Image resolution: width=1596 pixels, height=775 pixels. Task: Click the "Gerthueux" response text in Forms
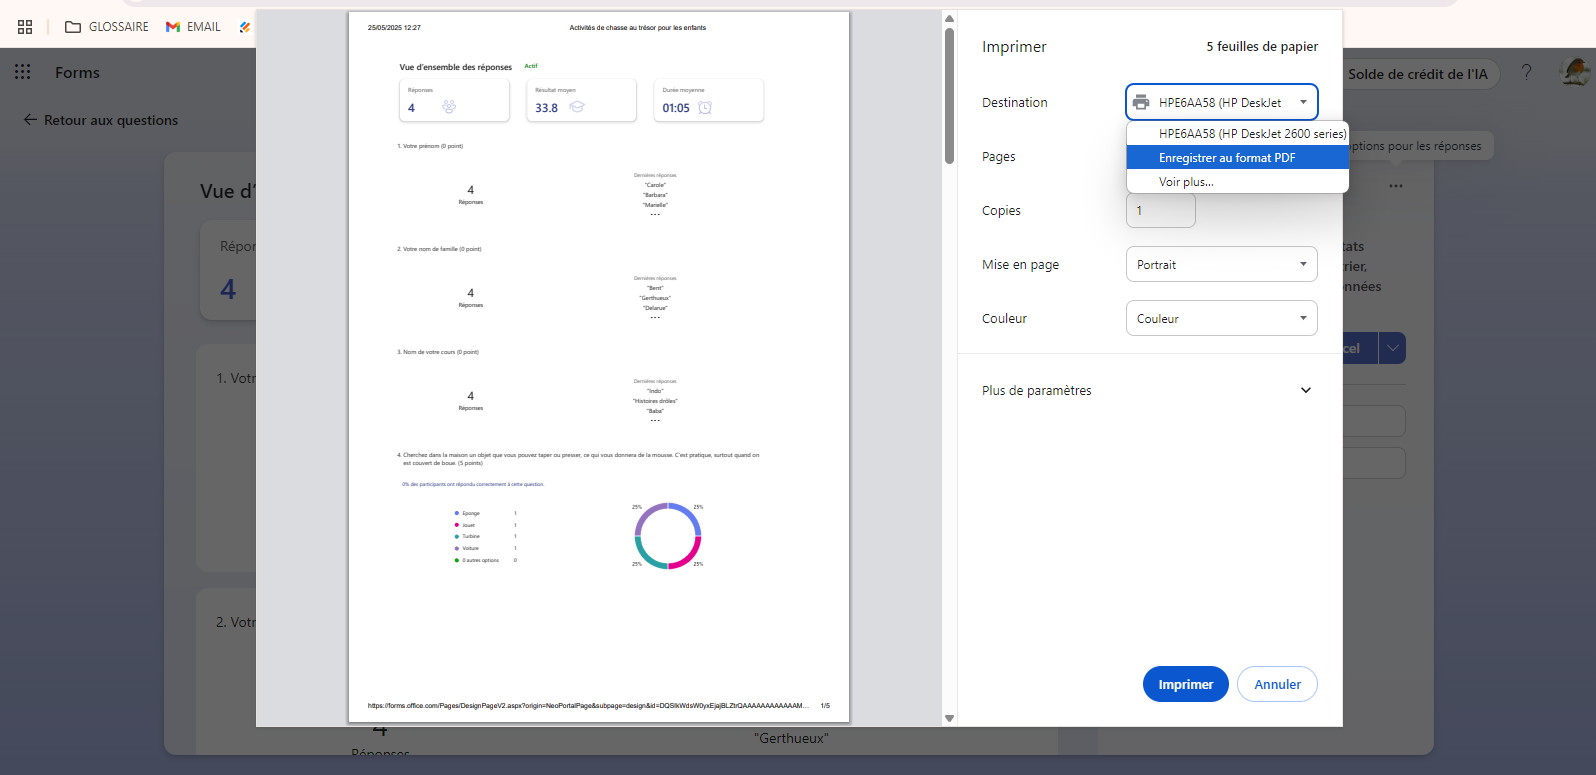point(791,738)
